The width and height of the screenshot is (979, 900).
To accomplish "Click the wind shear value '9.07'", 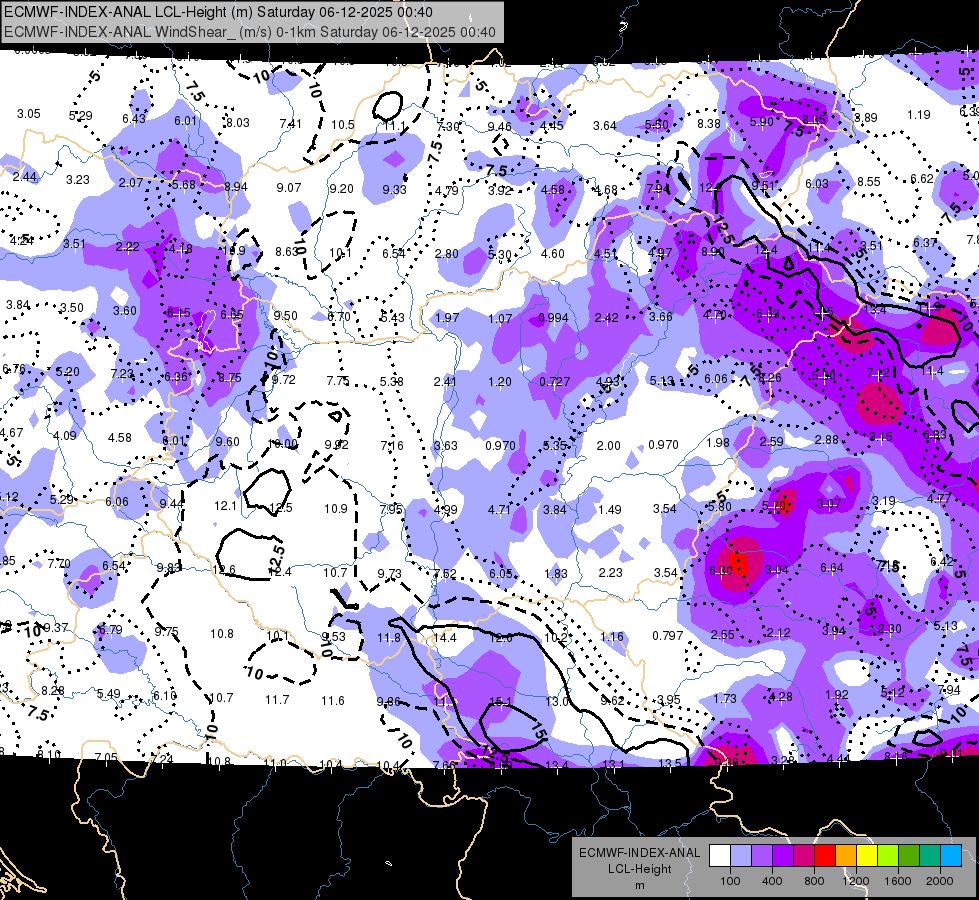I will (289, 187).
